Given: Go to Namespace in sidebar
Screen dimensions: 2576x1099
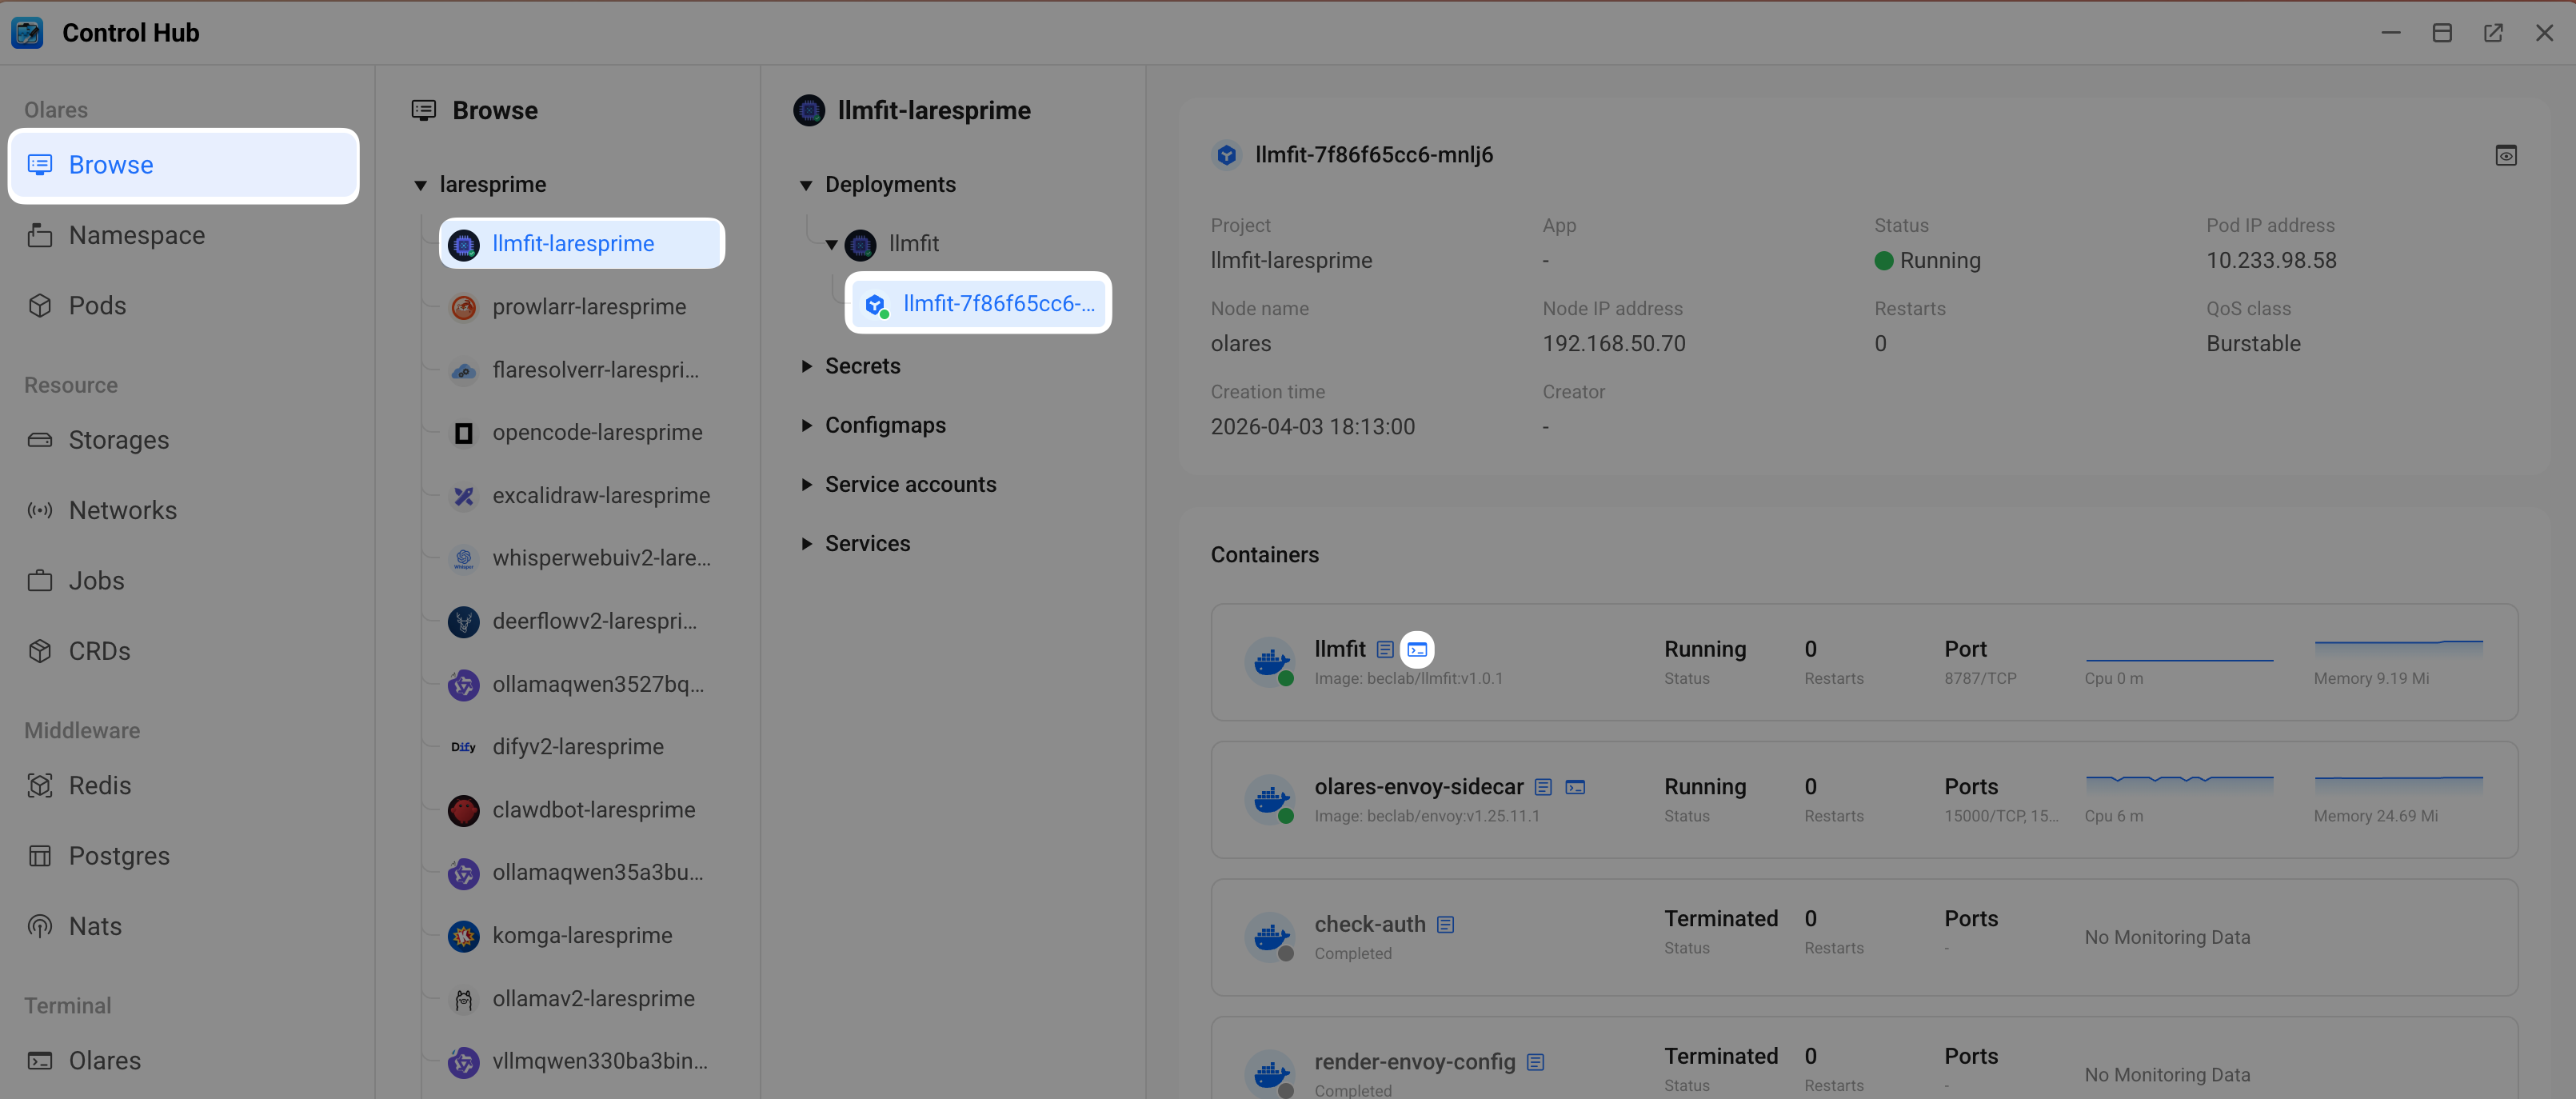Looking at the screenshot, I should click(x=136, y=235).
